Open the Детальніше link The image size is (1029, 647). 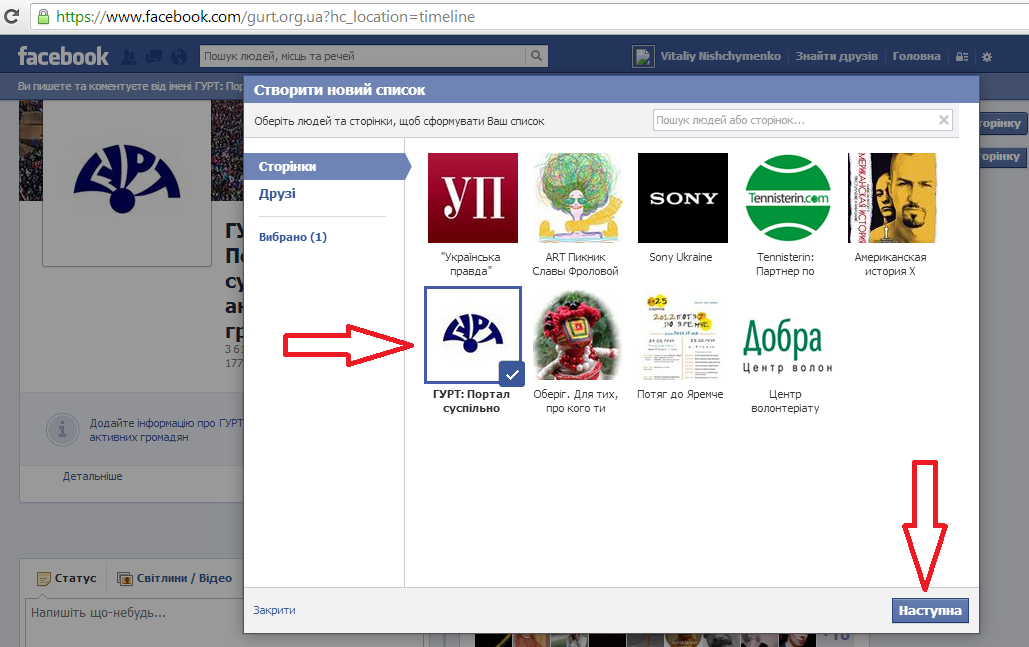tap(93, 476)
